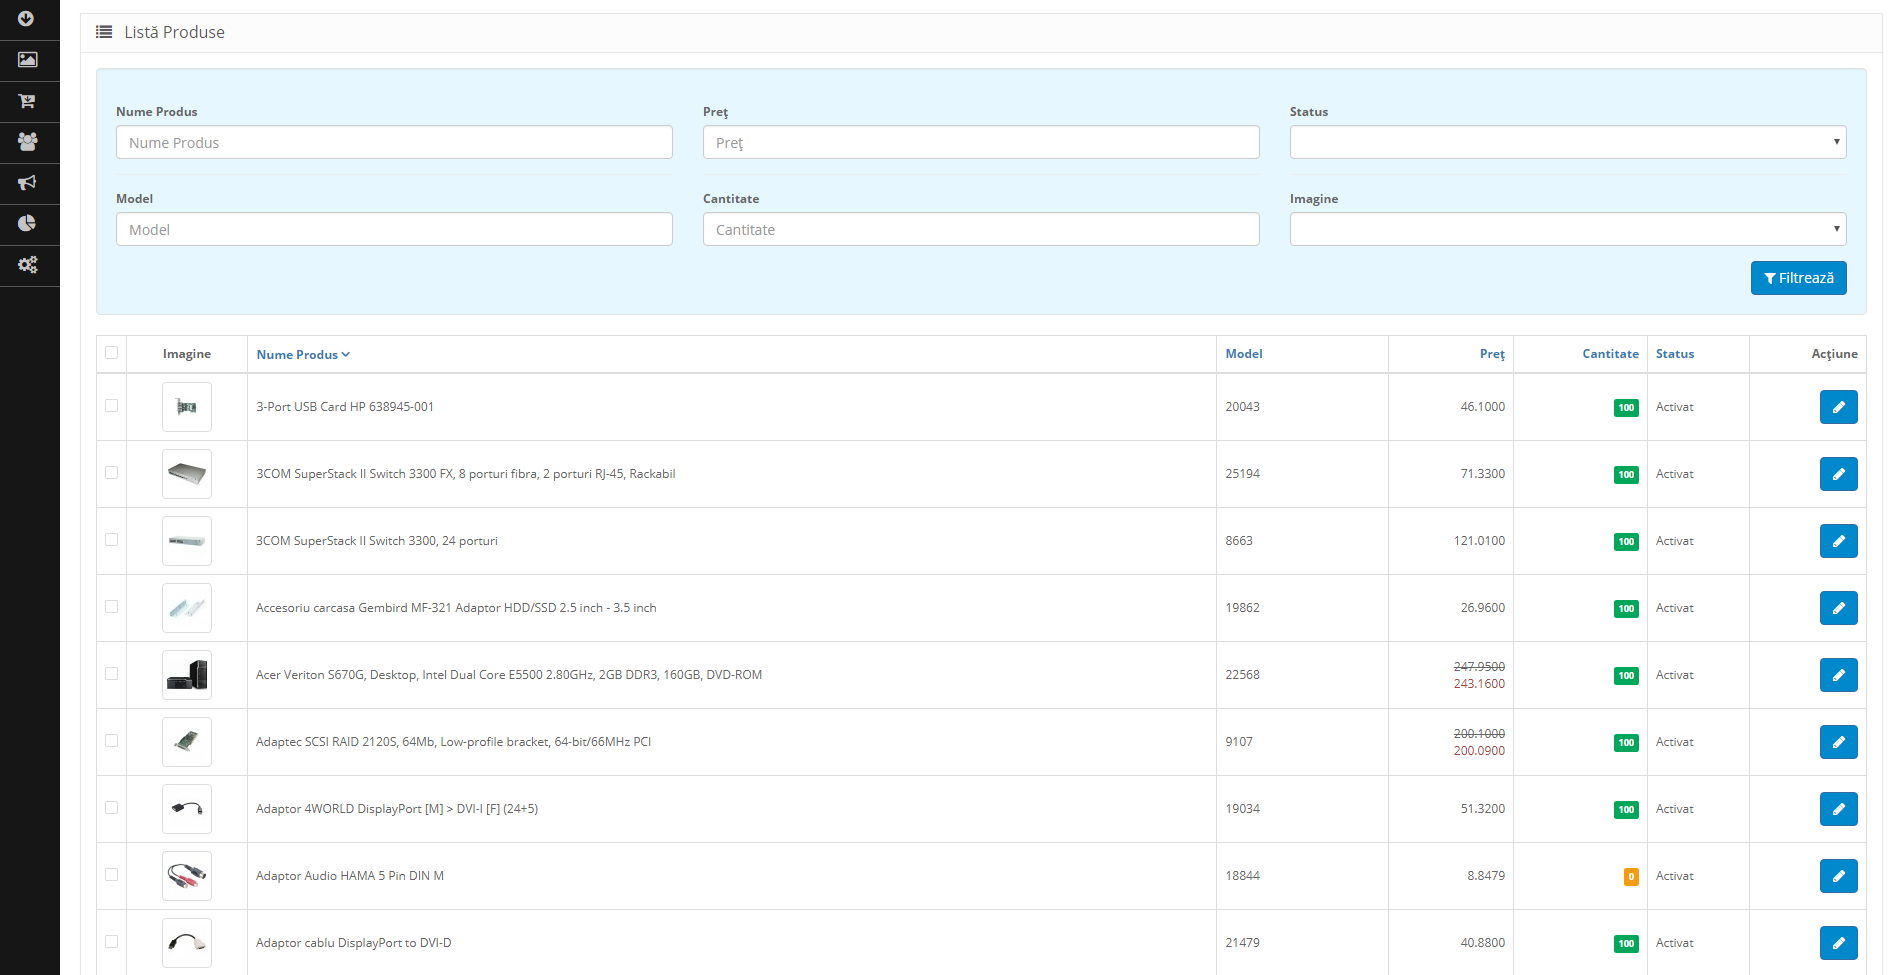
Task: Sort by Nume Produs column header
Action: 302,355
